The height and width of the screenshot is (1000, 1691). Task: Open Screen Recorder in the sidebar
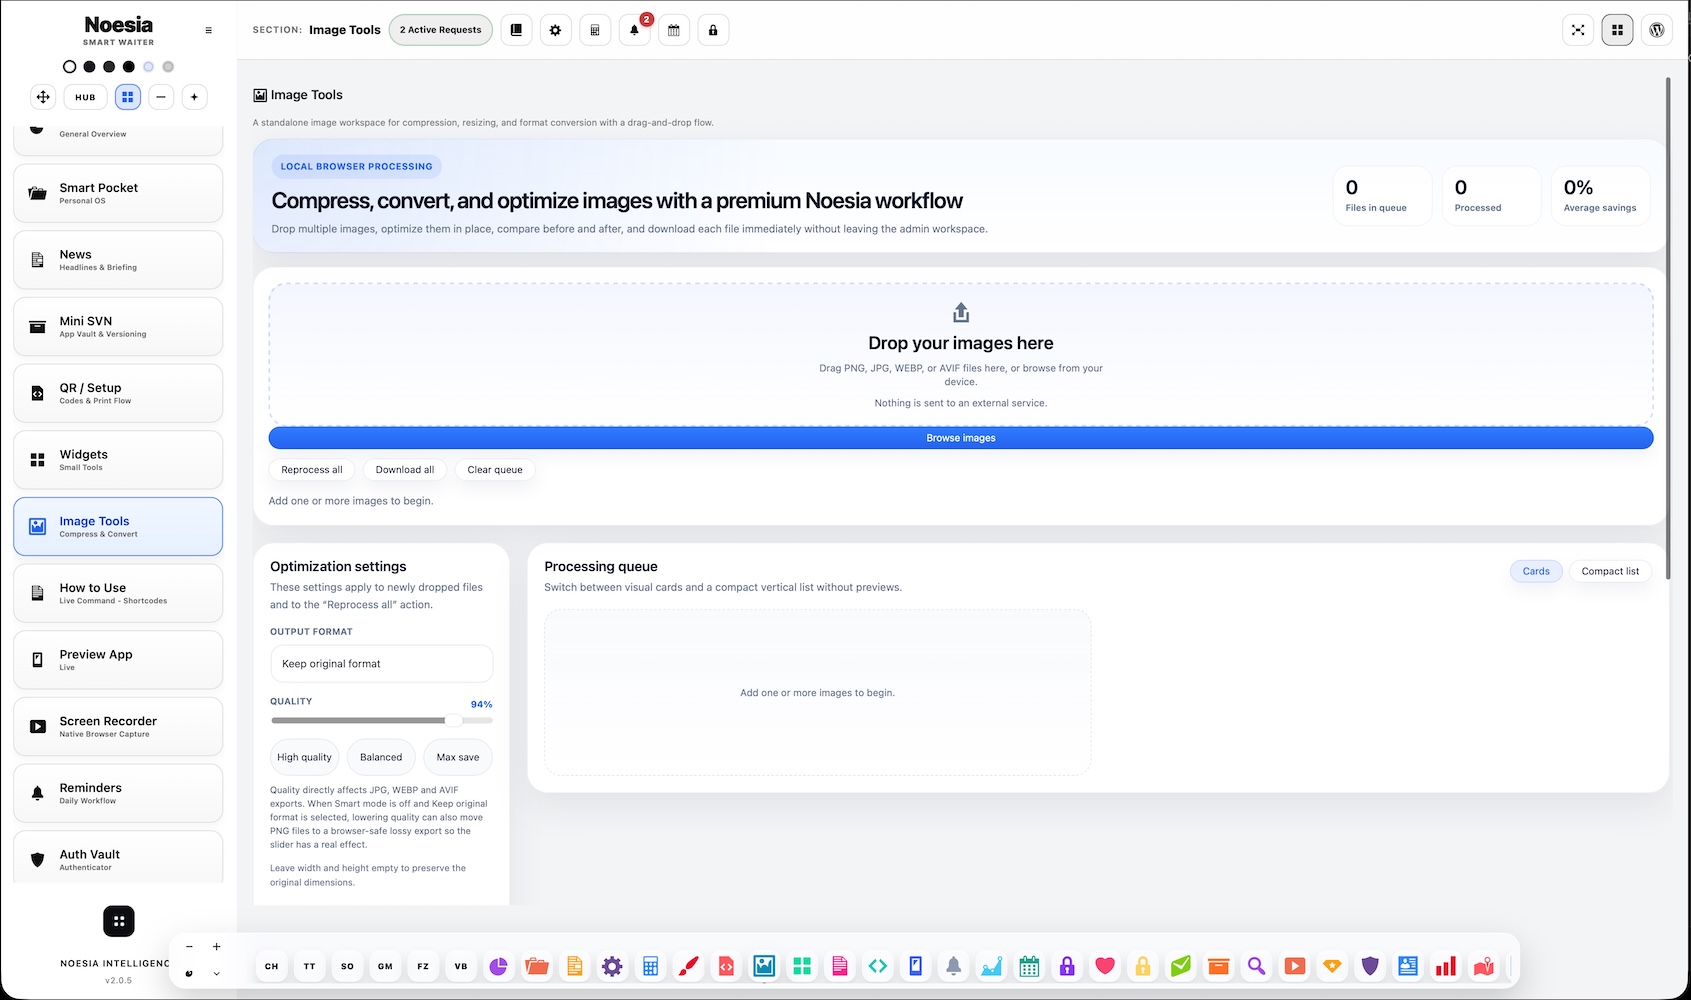(x=118, y=727)
